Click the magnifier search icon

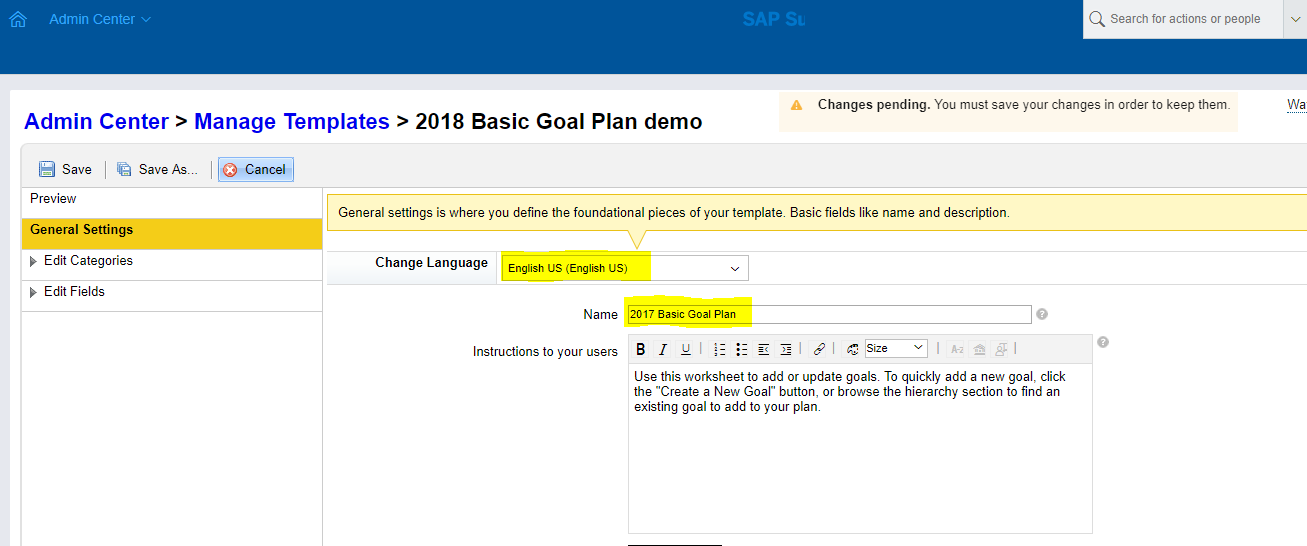coord(1096,19)
